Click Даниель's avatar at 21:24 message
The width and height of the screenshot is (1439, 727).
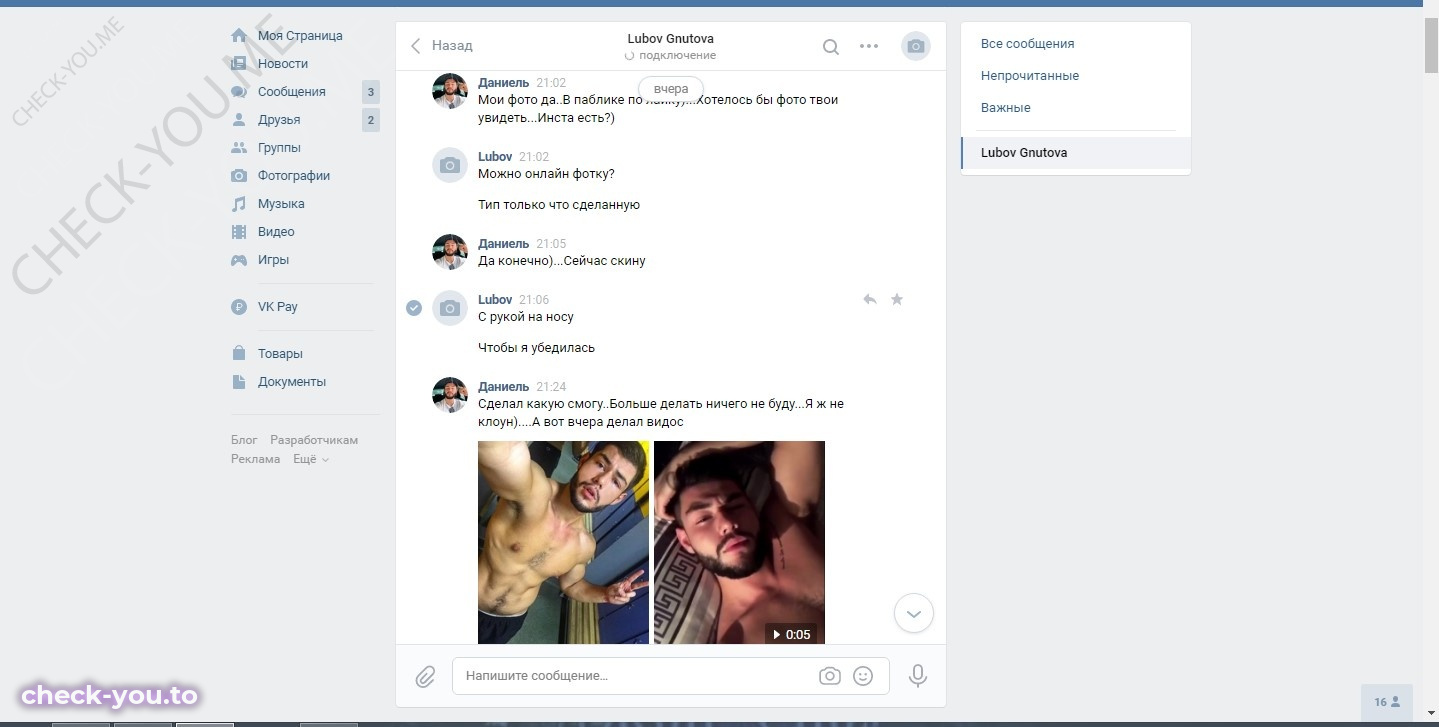[x=450, y=395]
